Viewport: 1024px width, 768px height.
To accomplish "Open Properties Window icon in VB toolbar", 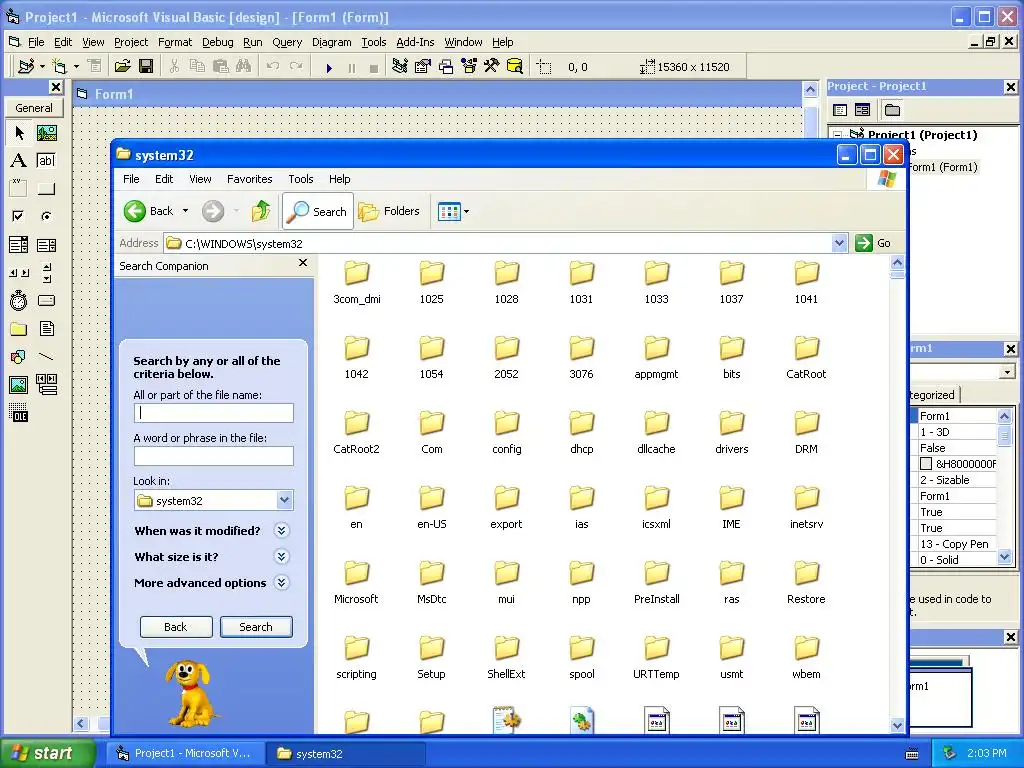I will (x=423, y=66).
